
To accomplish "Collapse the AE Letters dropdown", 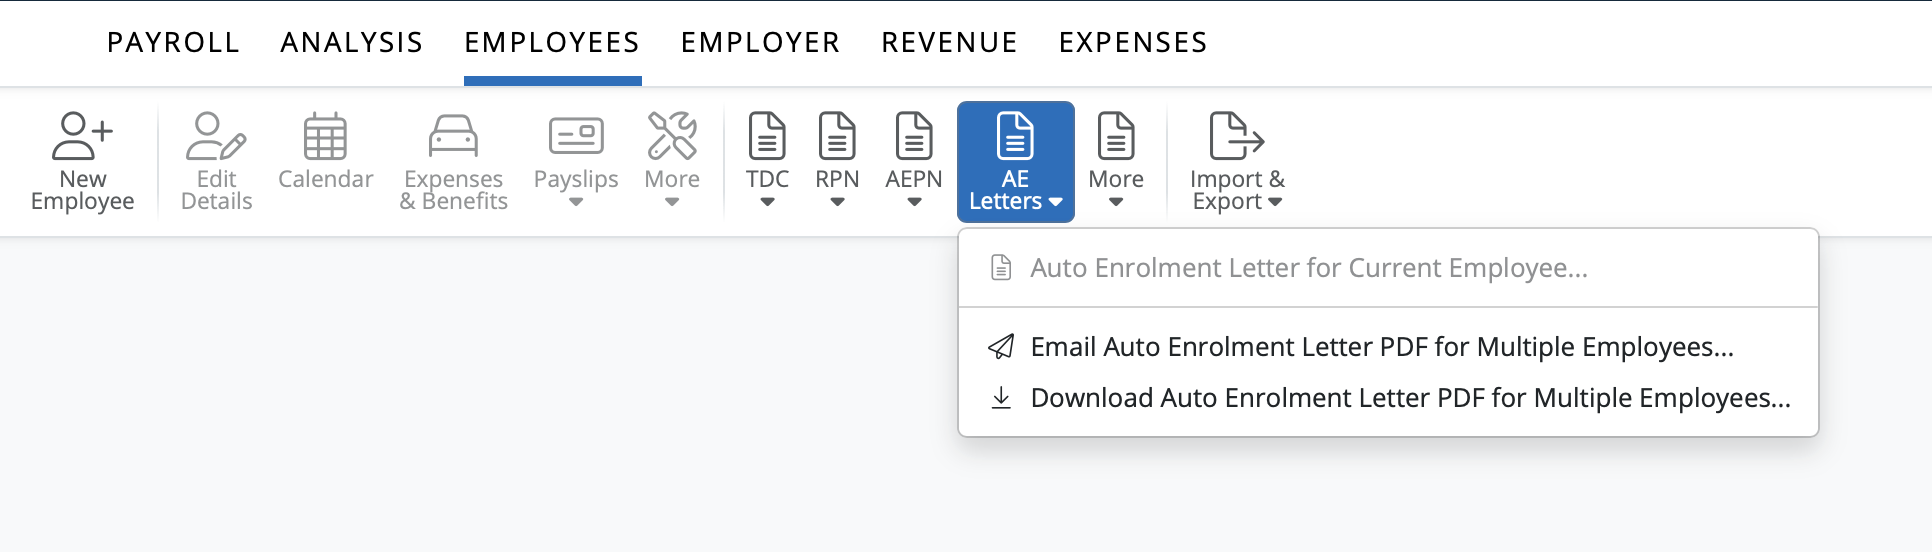I will coord(1015,162).
